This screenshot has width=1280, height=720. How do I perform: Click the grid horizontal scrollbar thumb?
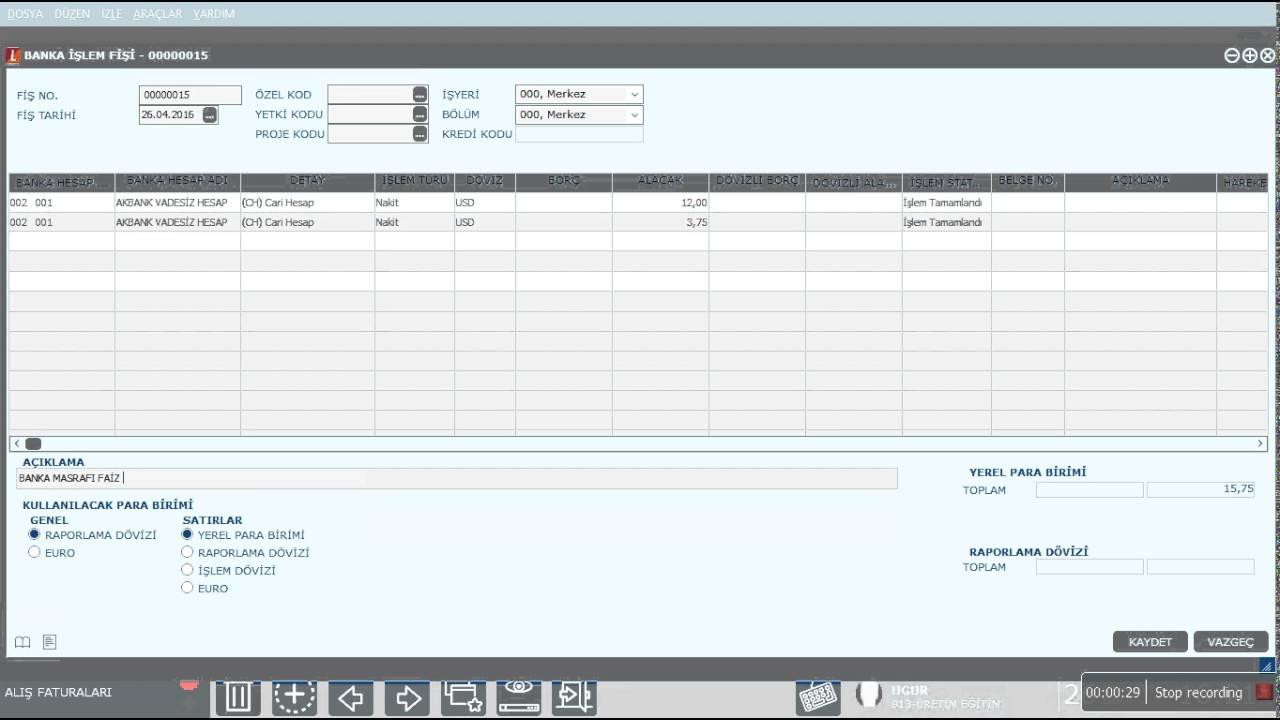(33, 443)
